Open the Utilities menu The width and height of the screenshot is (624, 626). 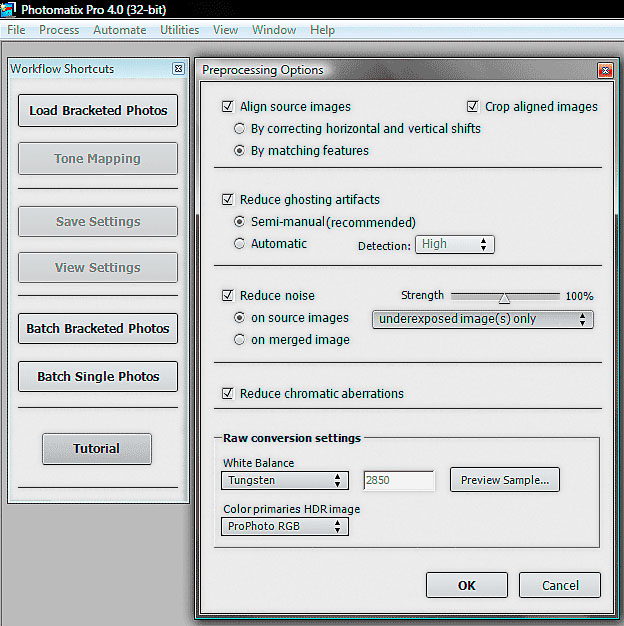pos(180,30)
